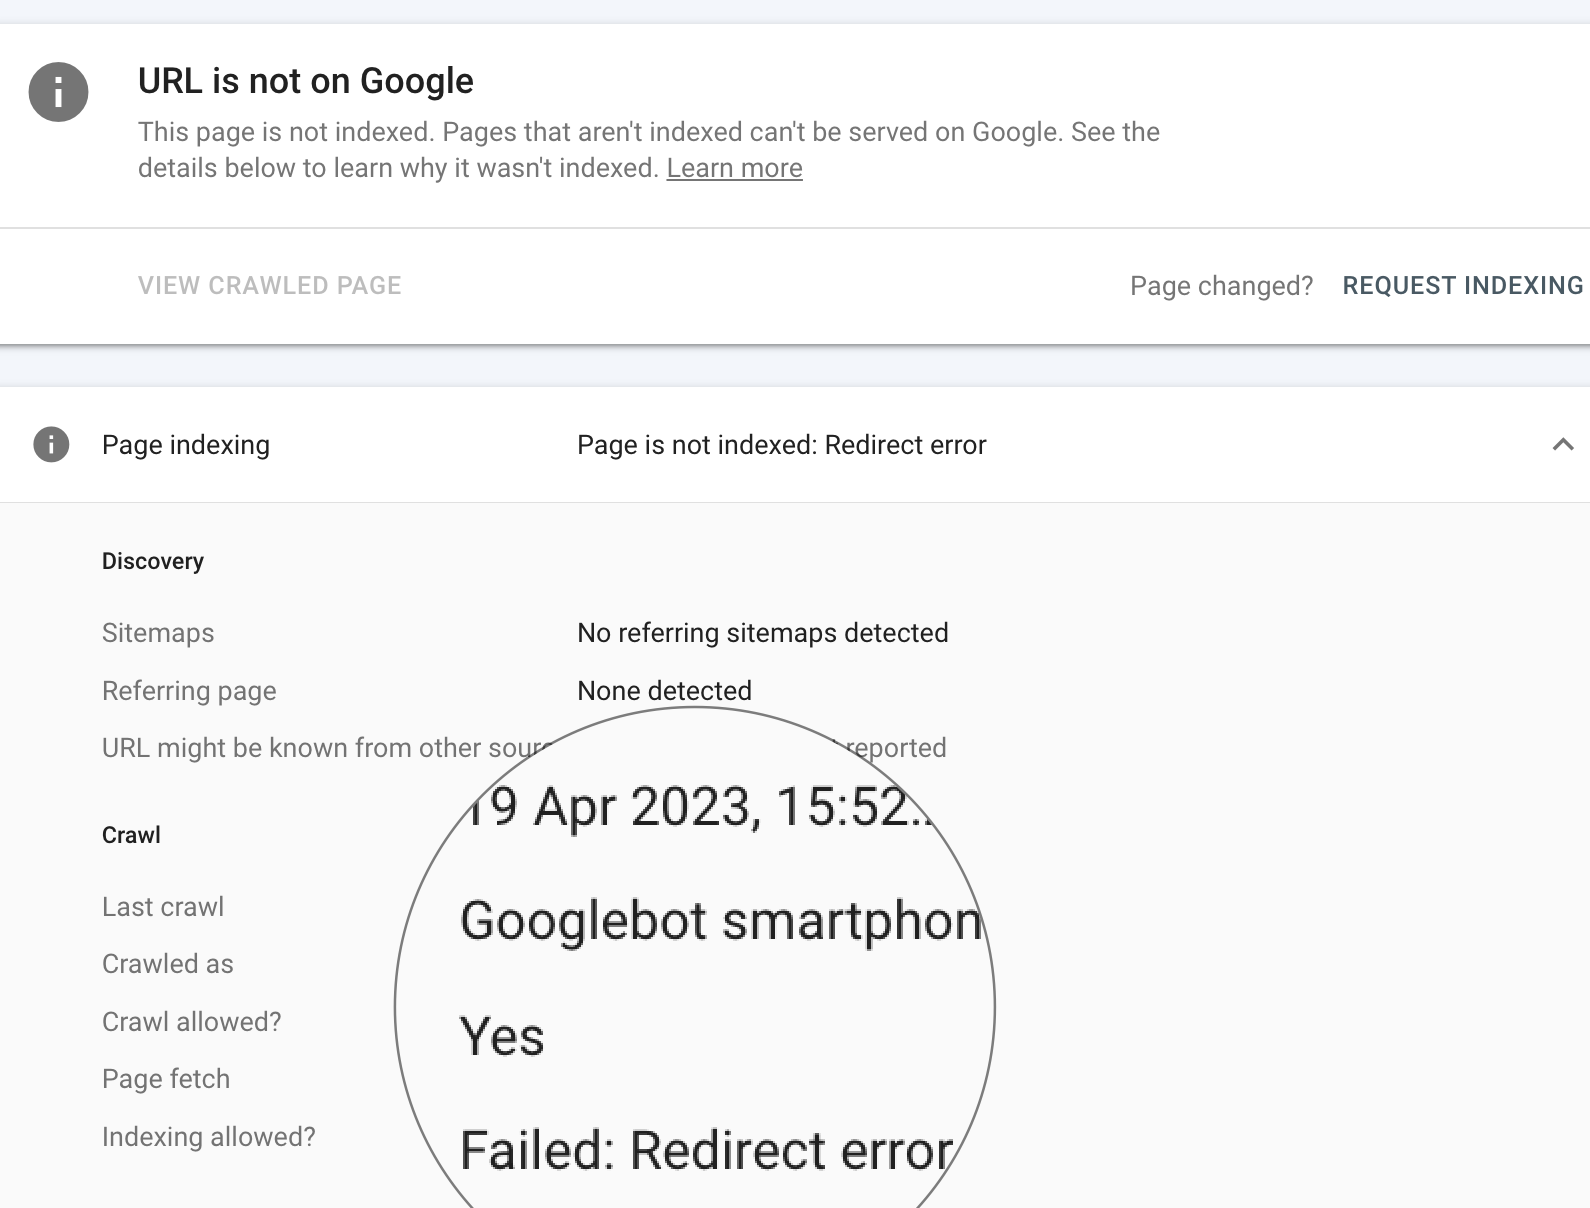Click the info icon beside URL is not on Google
Image resolution: width=1590 pixels, height=1208 pixels.
58,92
